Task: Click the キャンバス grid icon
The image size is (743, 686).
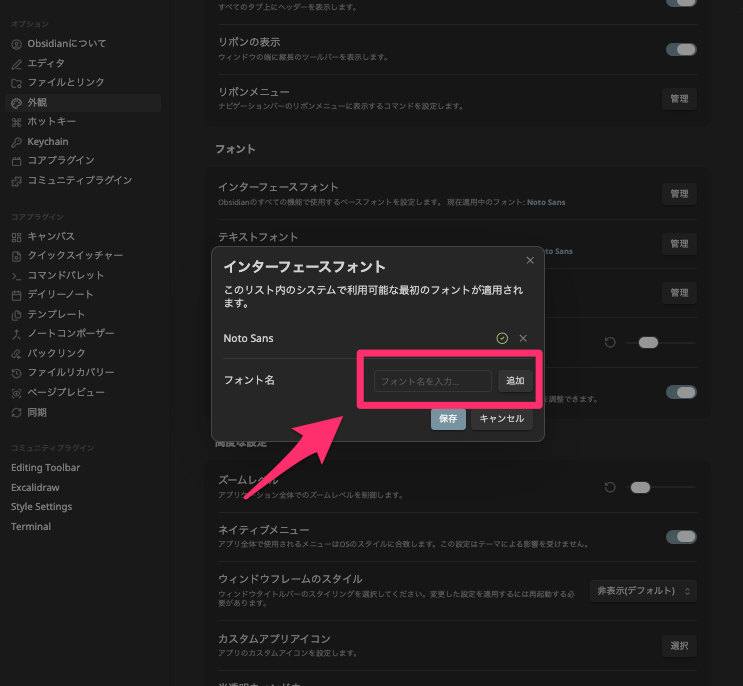Action: coord(17,237)
